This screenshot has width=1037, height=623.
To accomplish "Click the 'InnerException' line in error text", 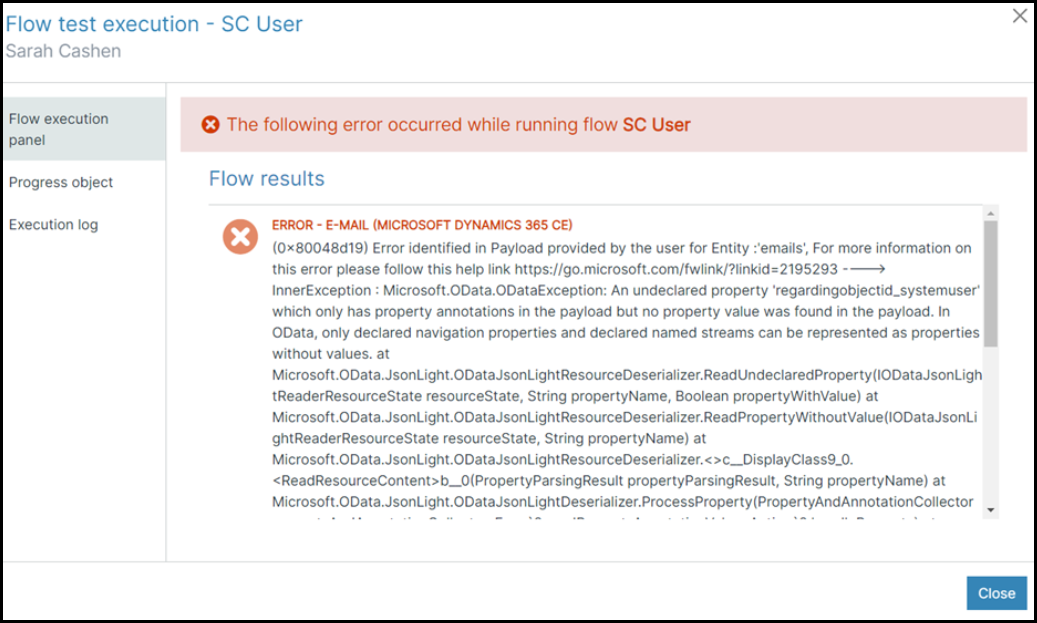I will [x=626, y=290].
